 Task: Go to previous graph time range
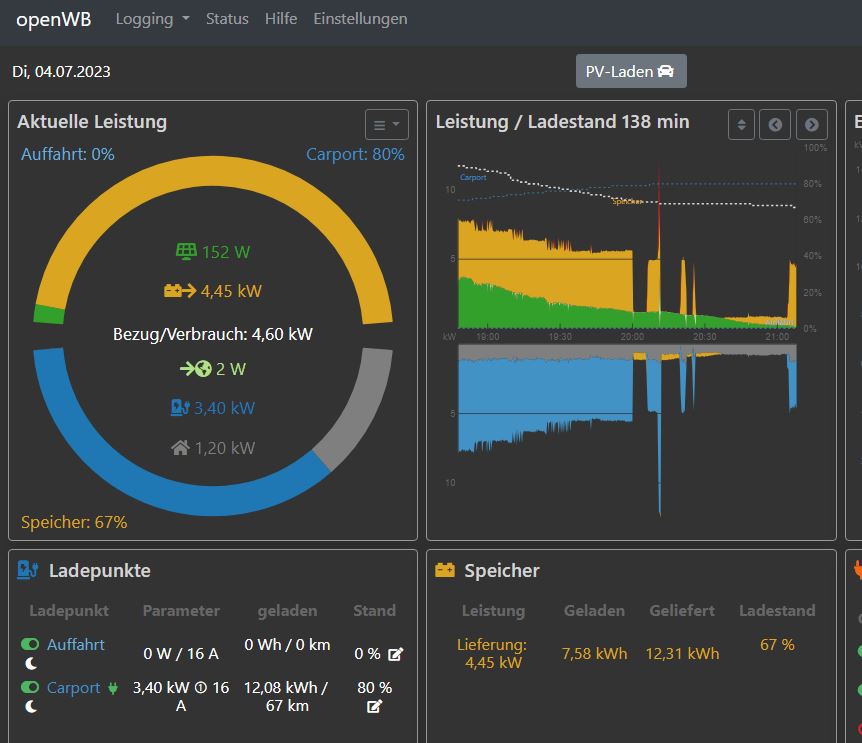pyautogui.click(x=775, y=125)
